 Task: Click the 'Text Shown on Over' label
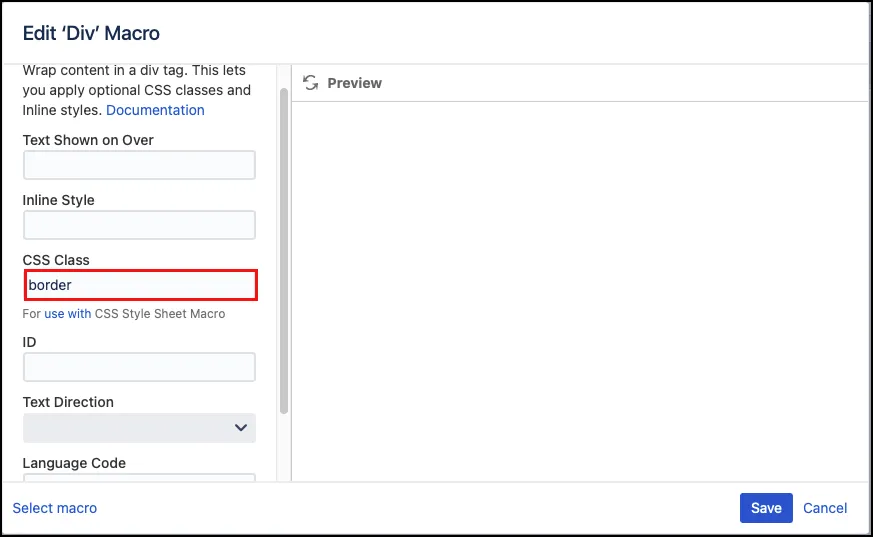click(x=88, y=140)
